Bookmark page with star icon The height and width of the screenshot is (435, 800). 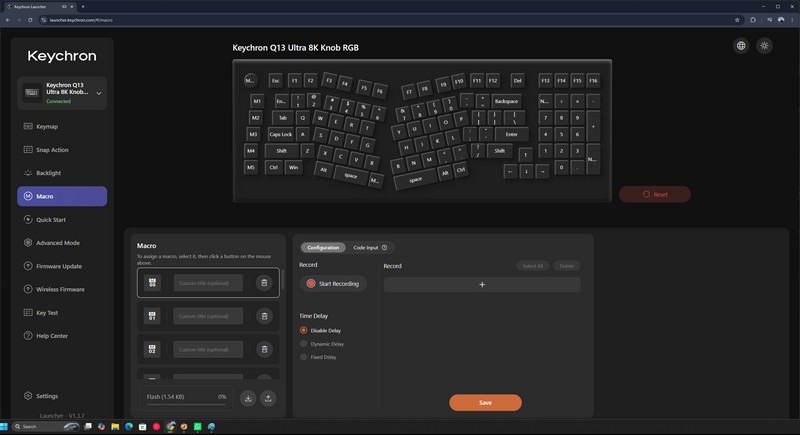pos(737,20)
